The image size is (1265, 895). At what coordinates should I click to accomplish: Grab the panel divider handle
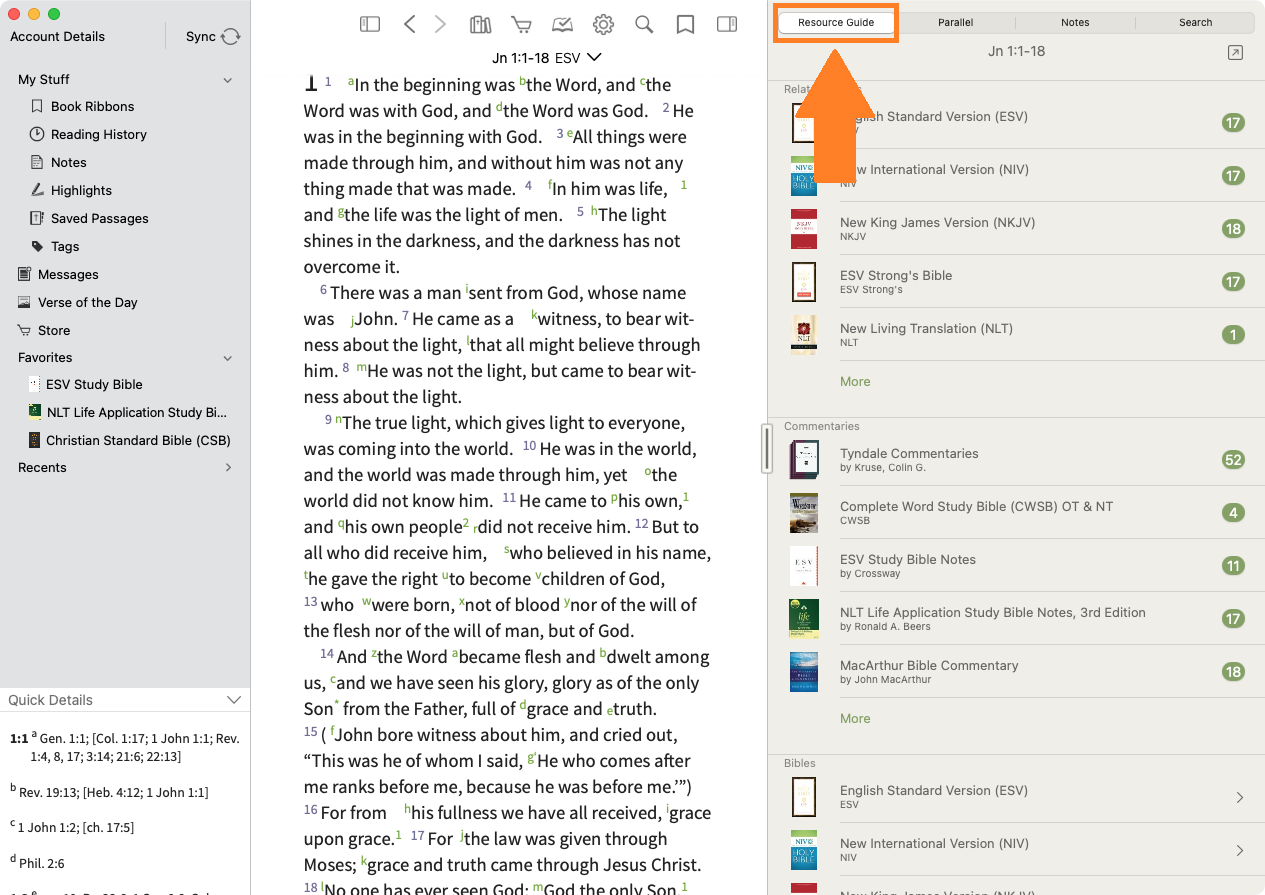(x=767, y=448)
